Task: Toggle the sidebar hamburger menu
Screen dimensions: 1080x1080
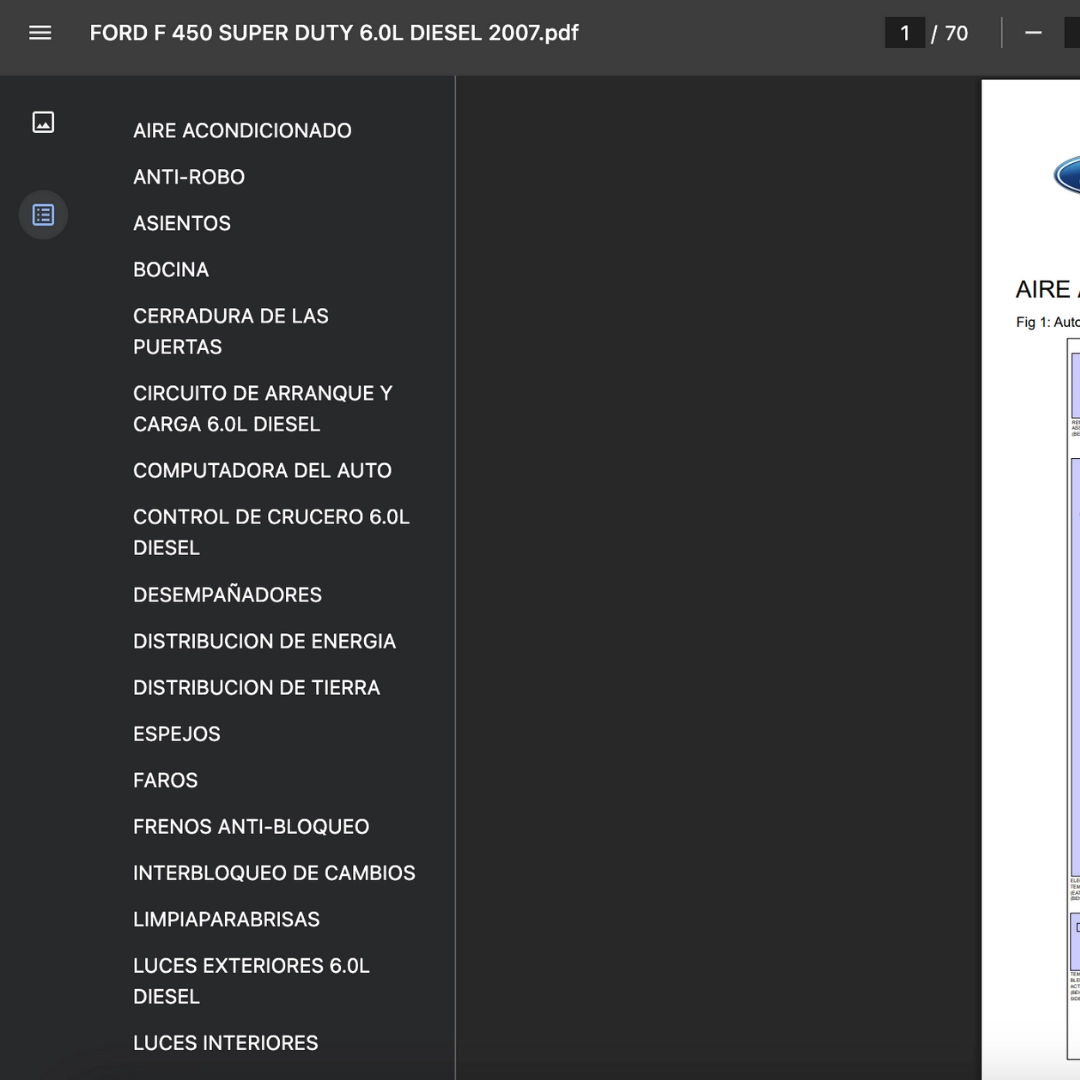Action: coord(40,33)
